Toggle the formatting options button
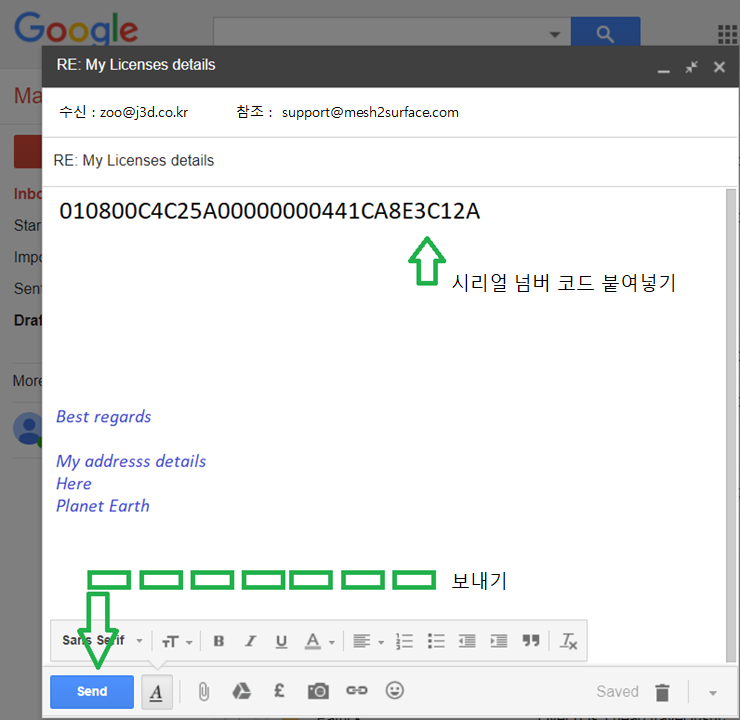 (157, 692)
